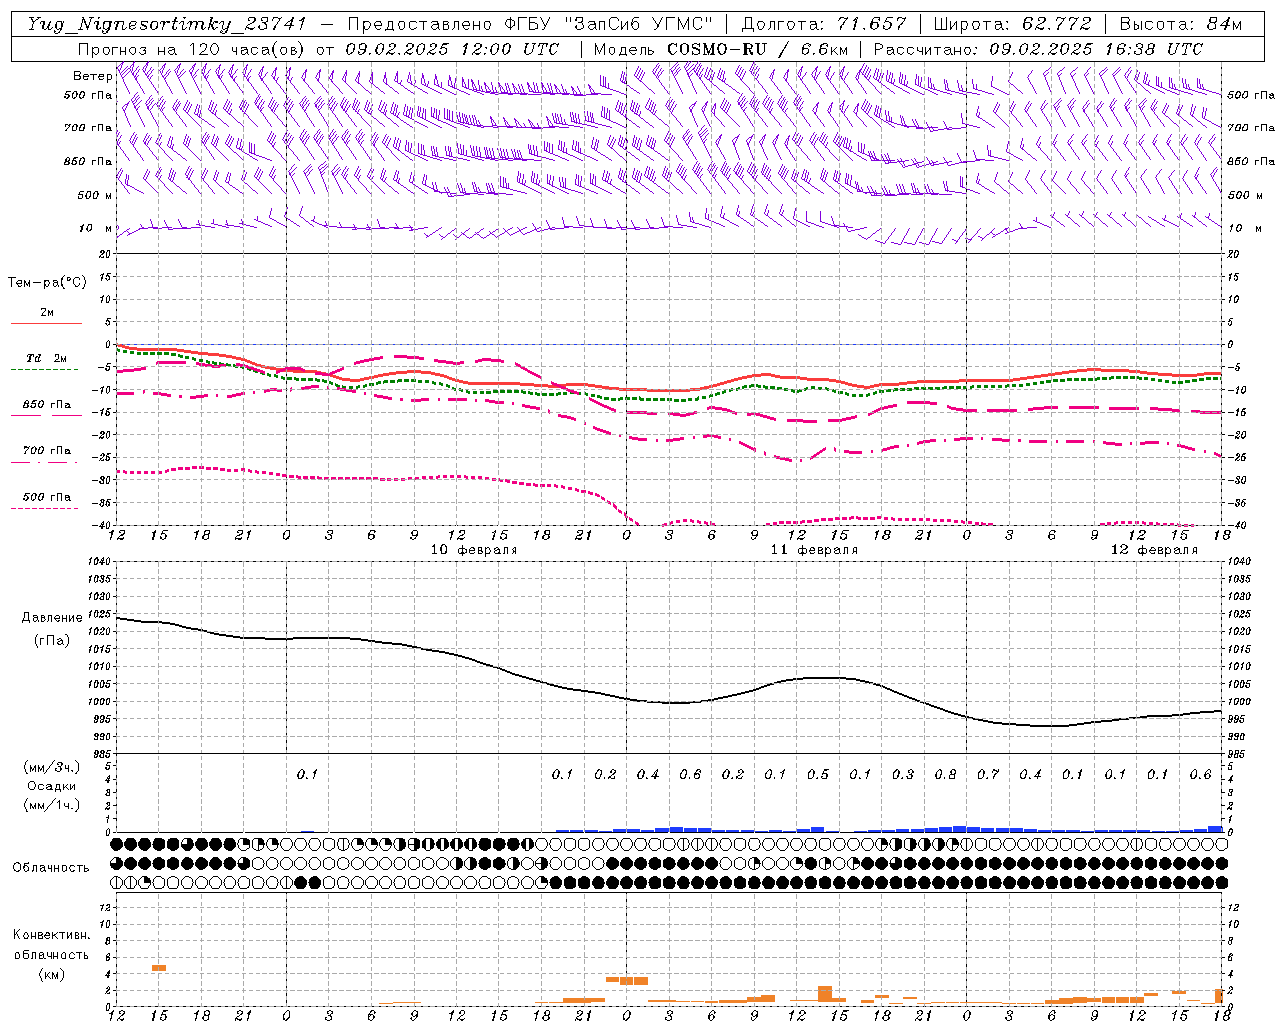Screen dimensions: 1280x1024
Task: Click the 0.5 precipitation amount value
Action: point(818,775)
